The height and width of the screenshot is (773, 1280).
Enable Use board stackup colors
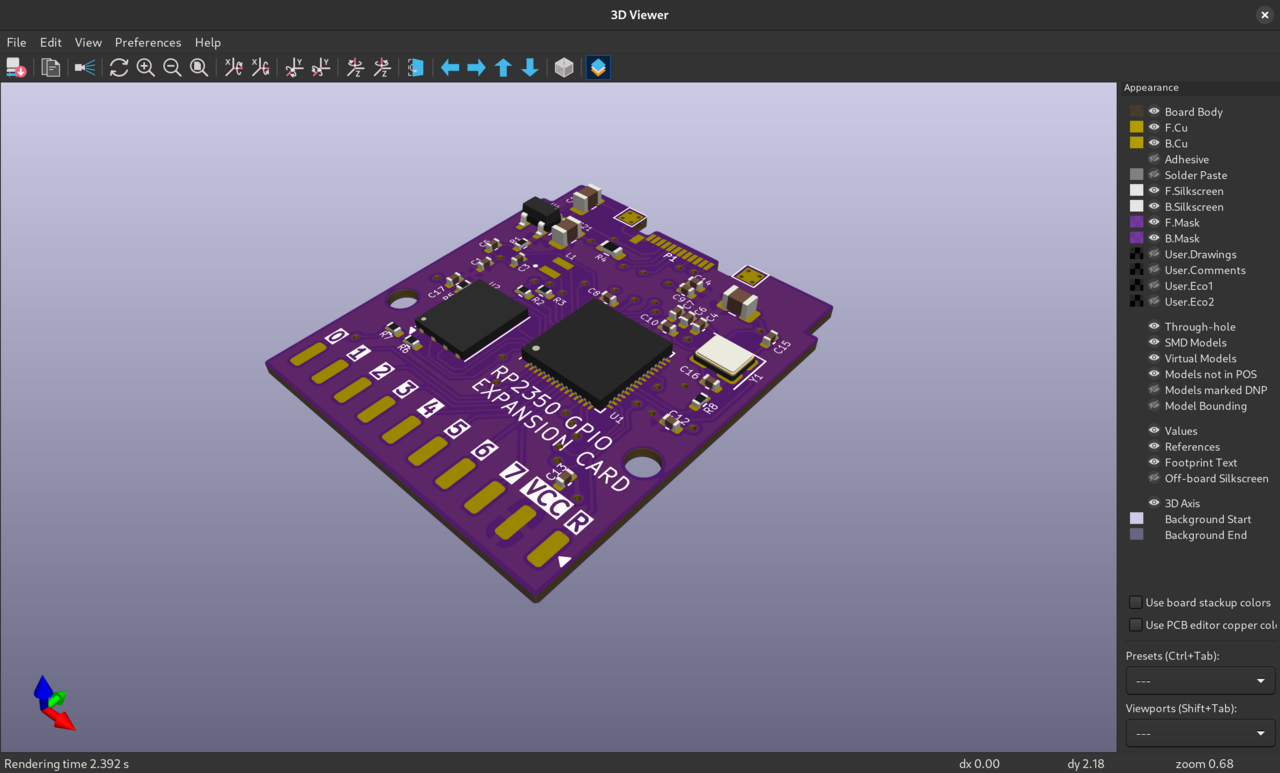tap(1136, 603)
